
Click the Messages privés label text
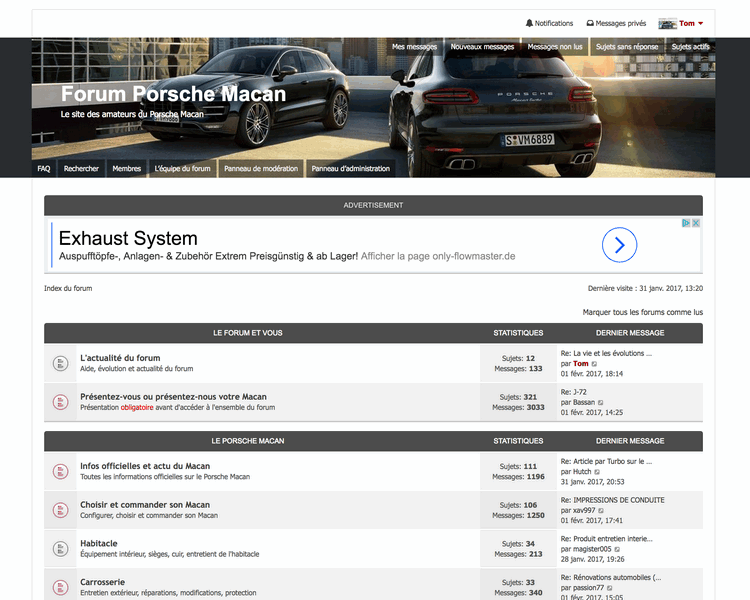[620, 23]
